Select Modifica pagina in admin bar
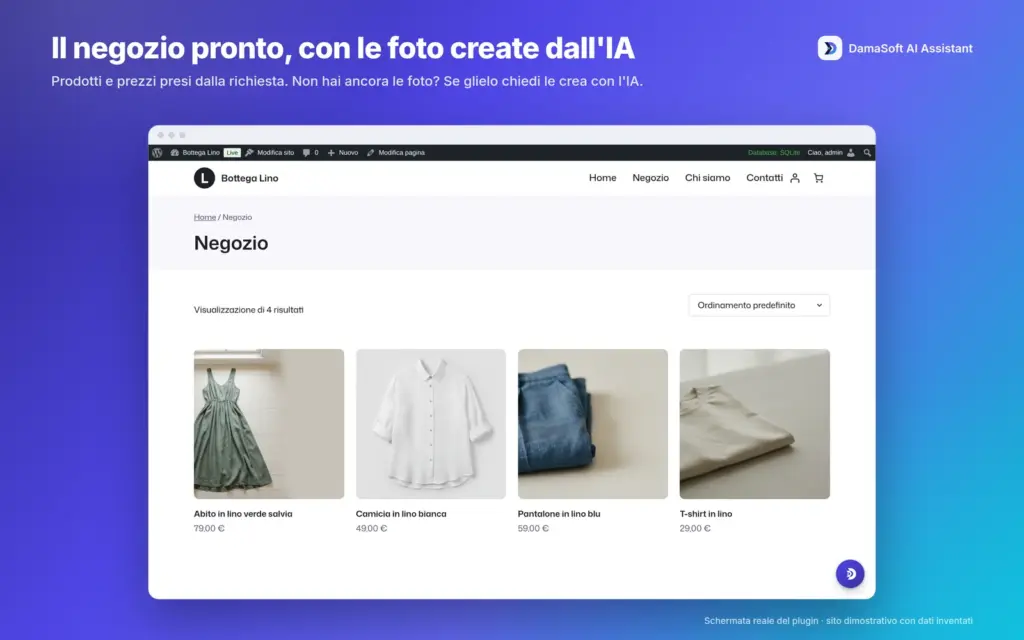1024x640 pixels. tap(396, 153)
